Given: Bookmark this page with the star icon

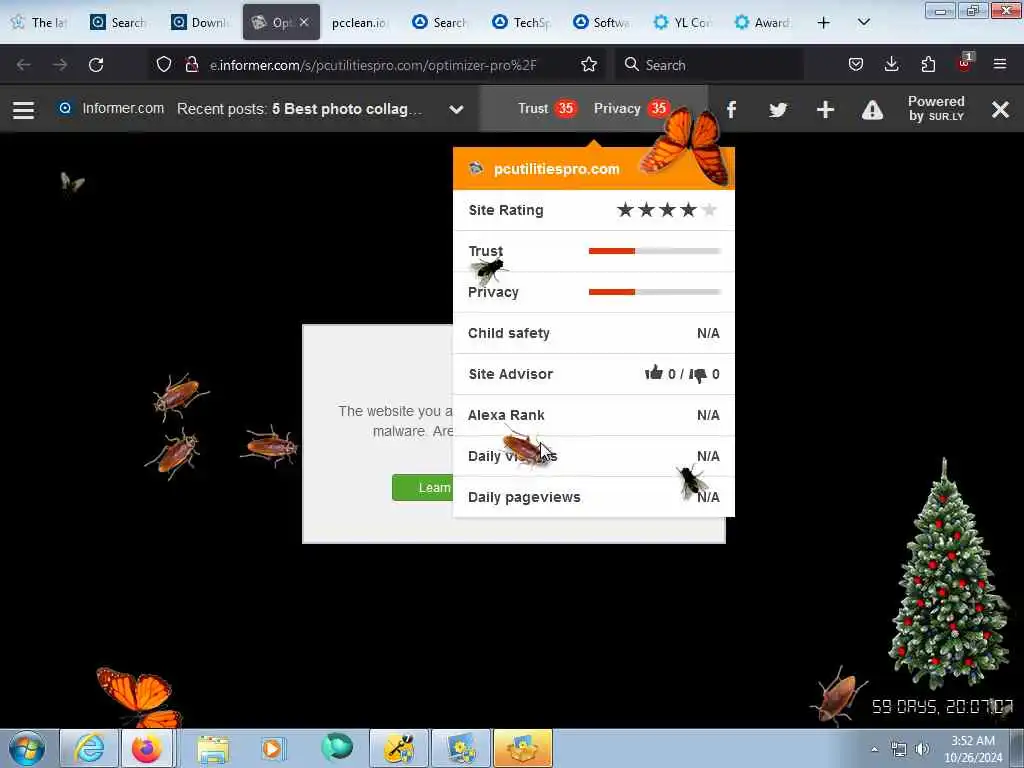Looking at the screenshot, I should tap(589, 64).
